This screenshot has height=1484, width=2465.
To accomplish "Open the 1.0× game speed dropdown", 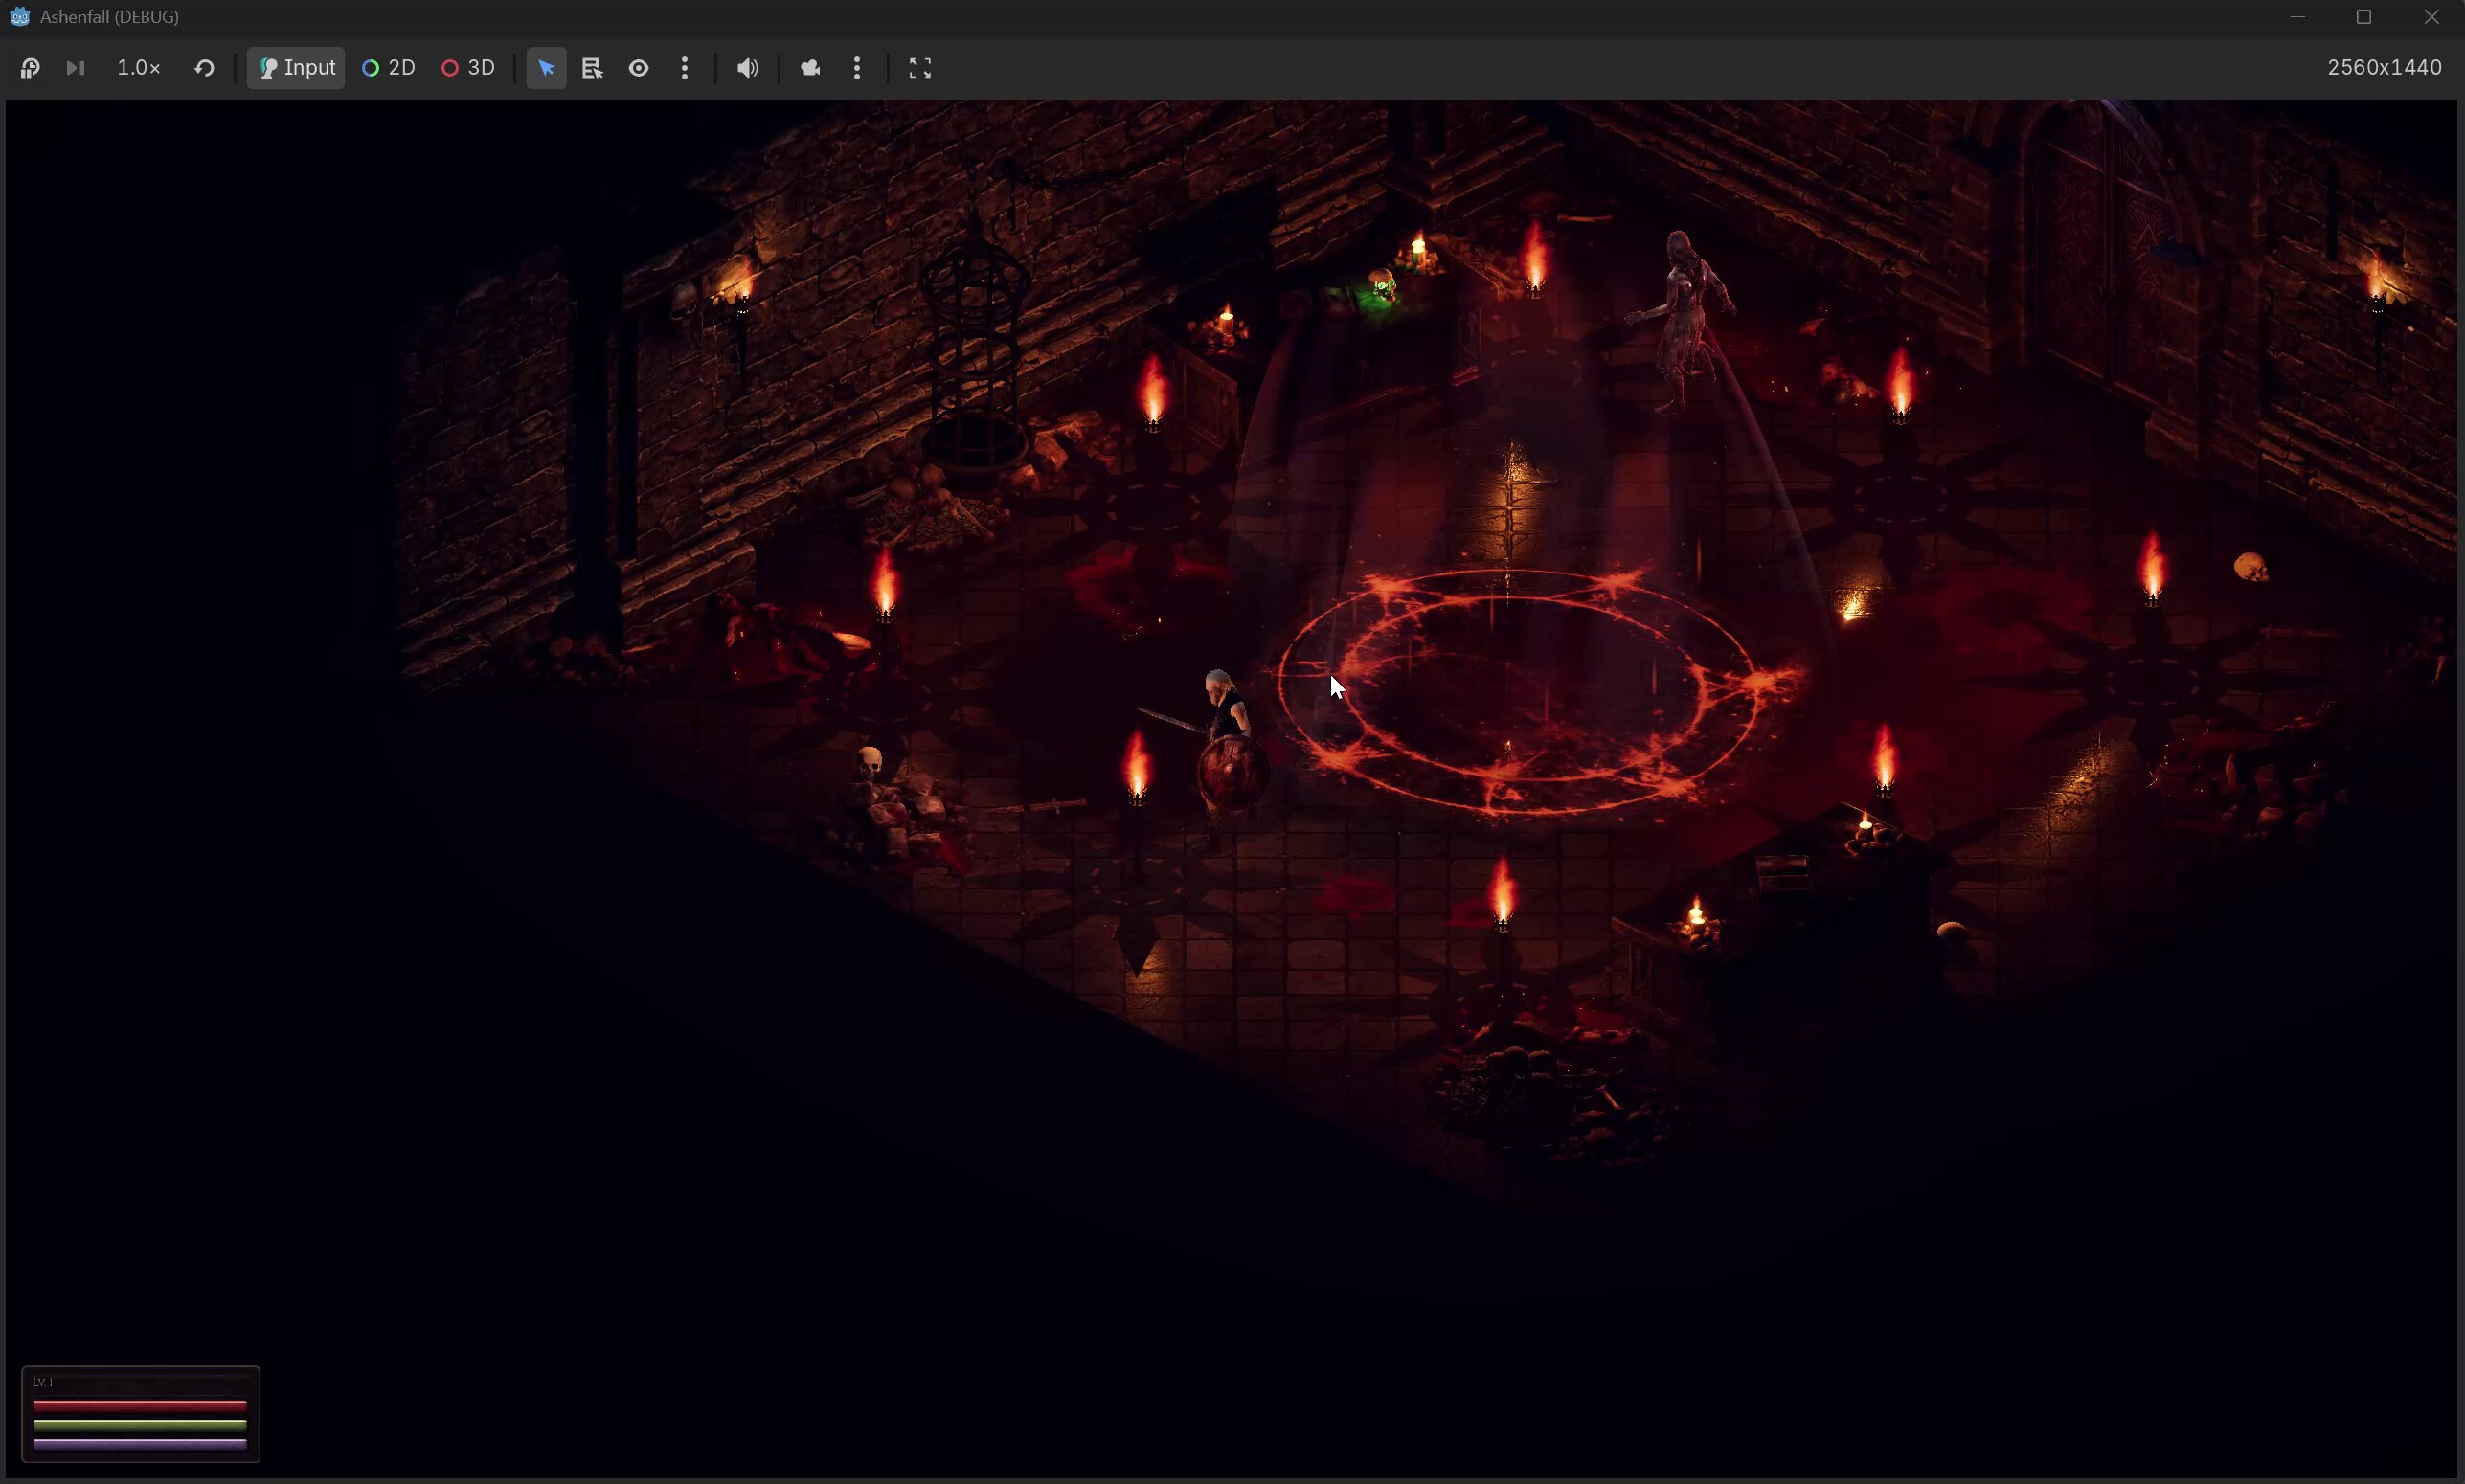I will 139,68.
